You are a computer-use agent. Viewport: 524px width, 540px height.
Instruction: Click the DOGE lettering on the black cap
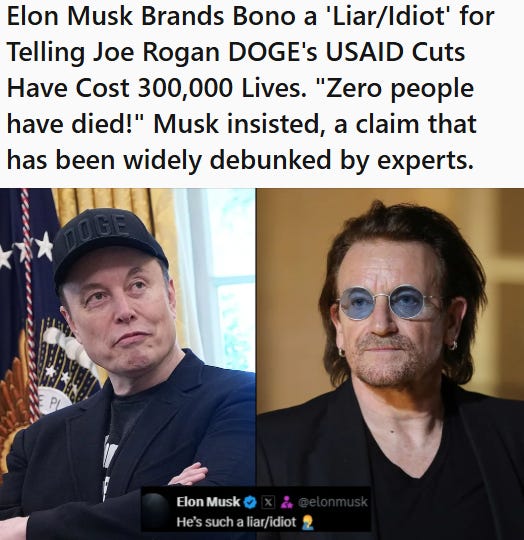95,230
